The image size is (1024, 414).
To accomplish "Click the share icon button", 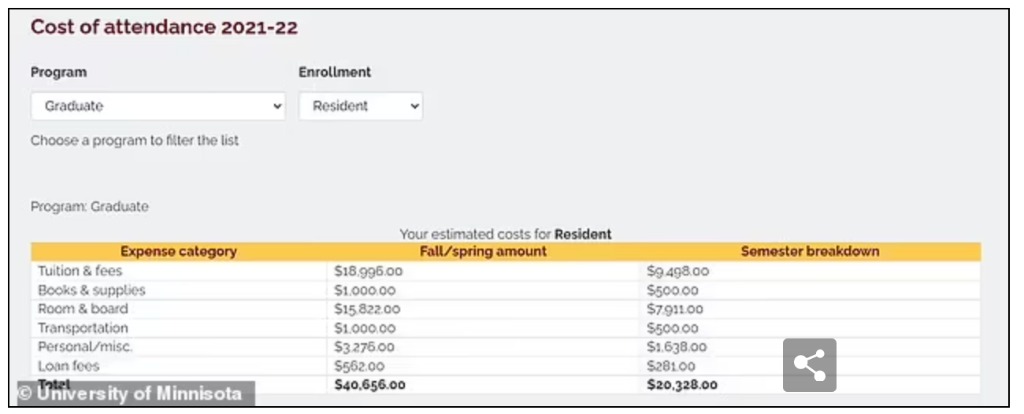I will click(x=809, y=365).
